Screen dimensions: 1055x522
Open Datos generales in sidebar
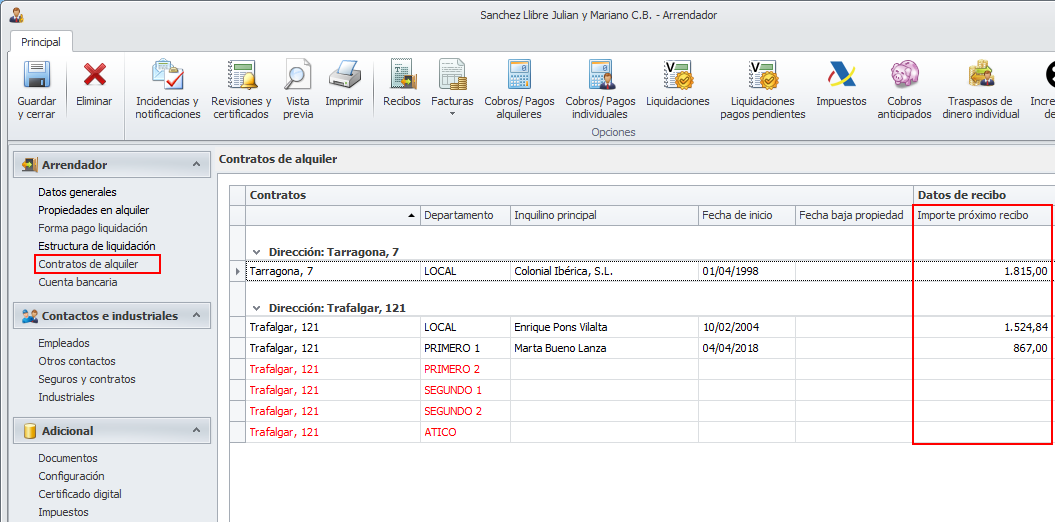point(77,192)
